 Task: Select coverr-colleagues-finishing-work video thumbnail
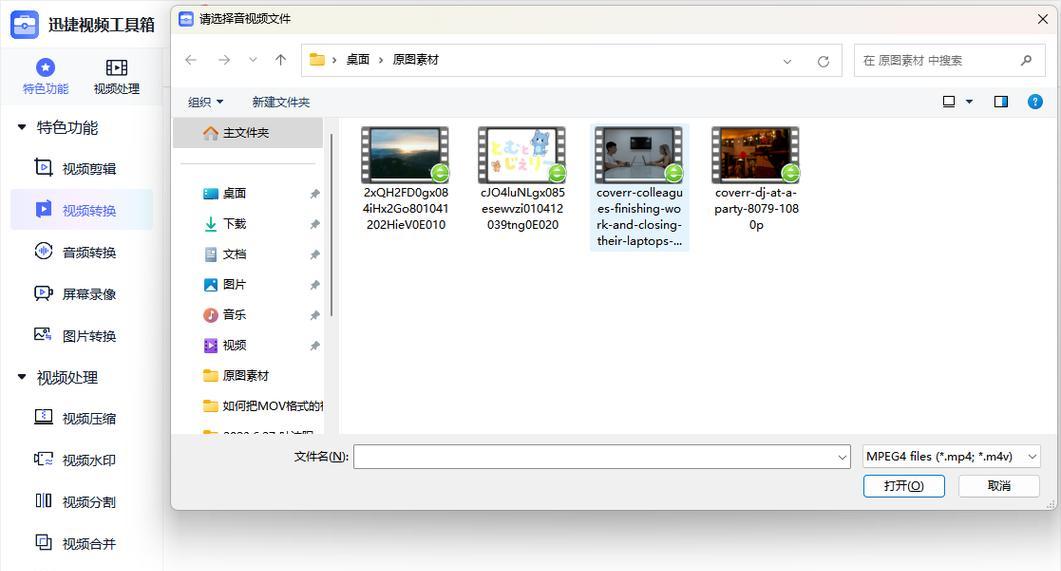[x=639, y=155]
